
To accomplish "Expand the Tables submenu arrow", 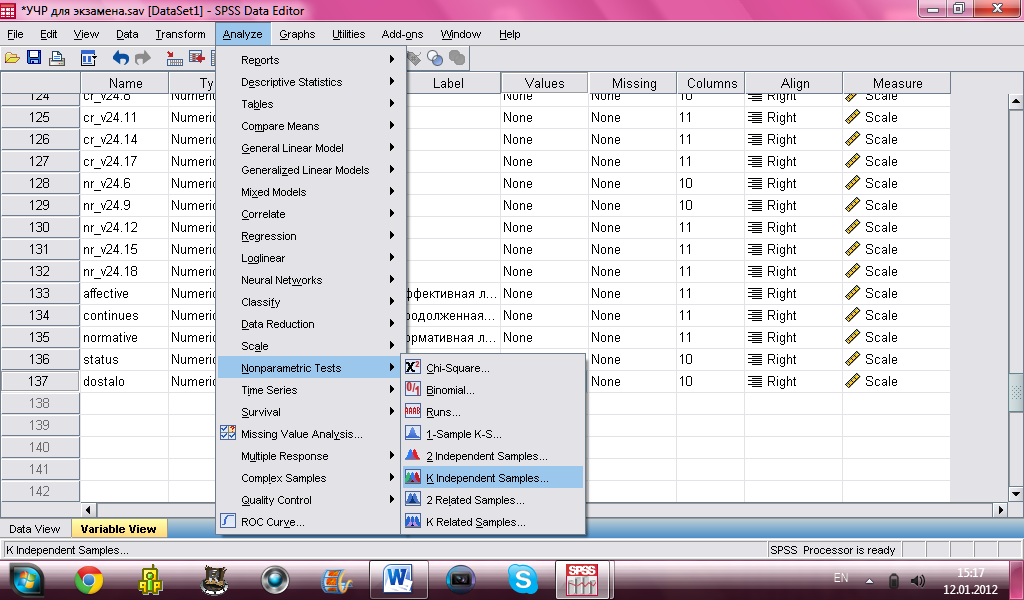I will 392,103.
